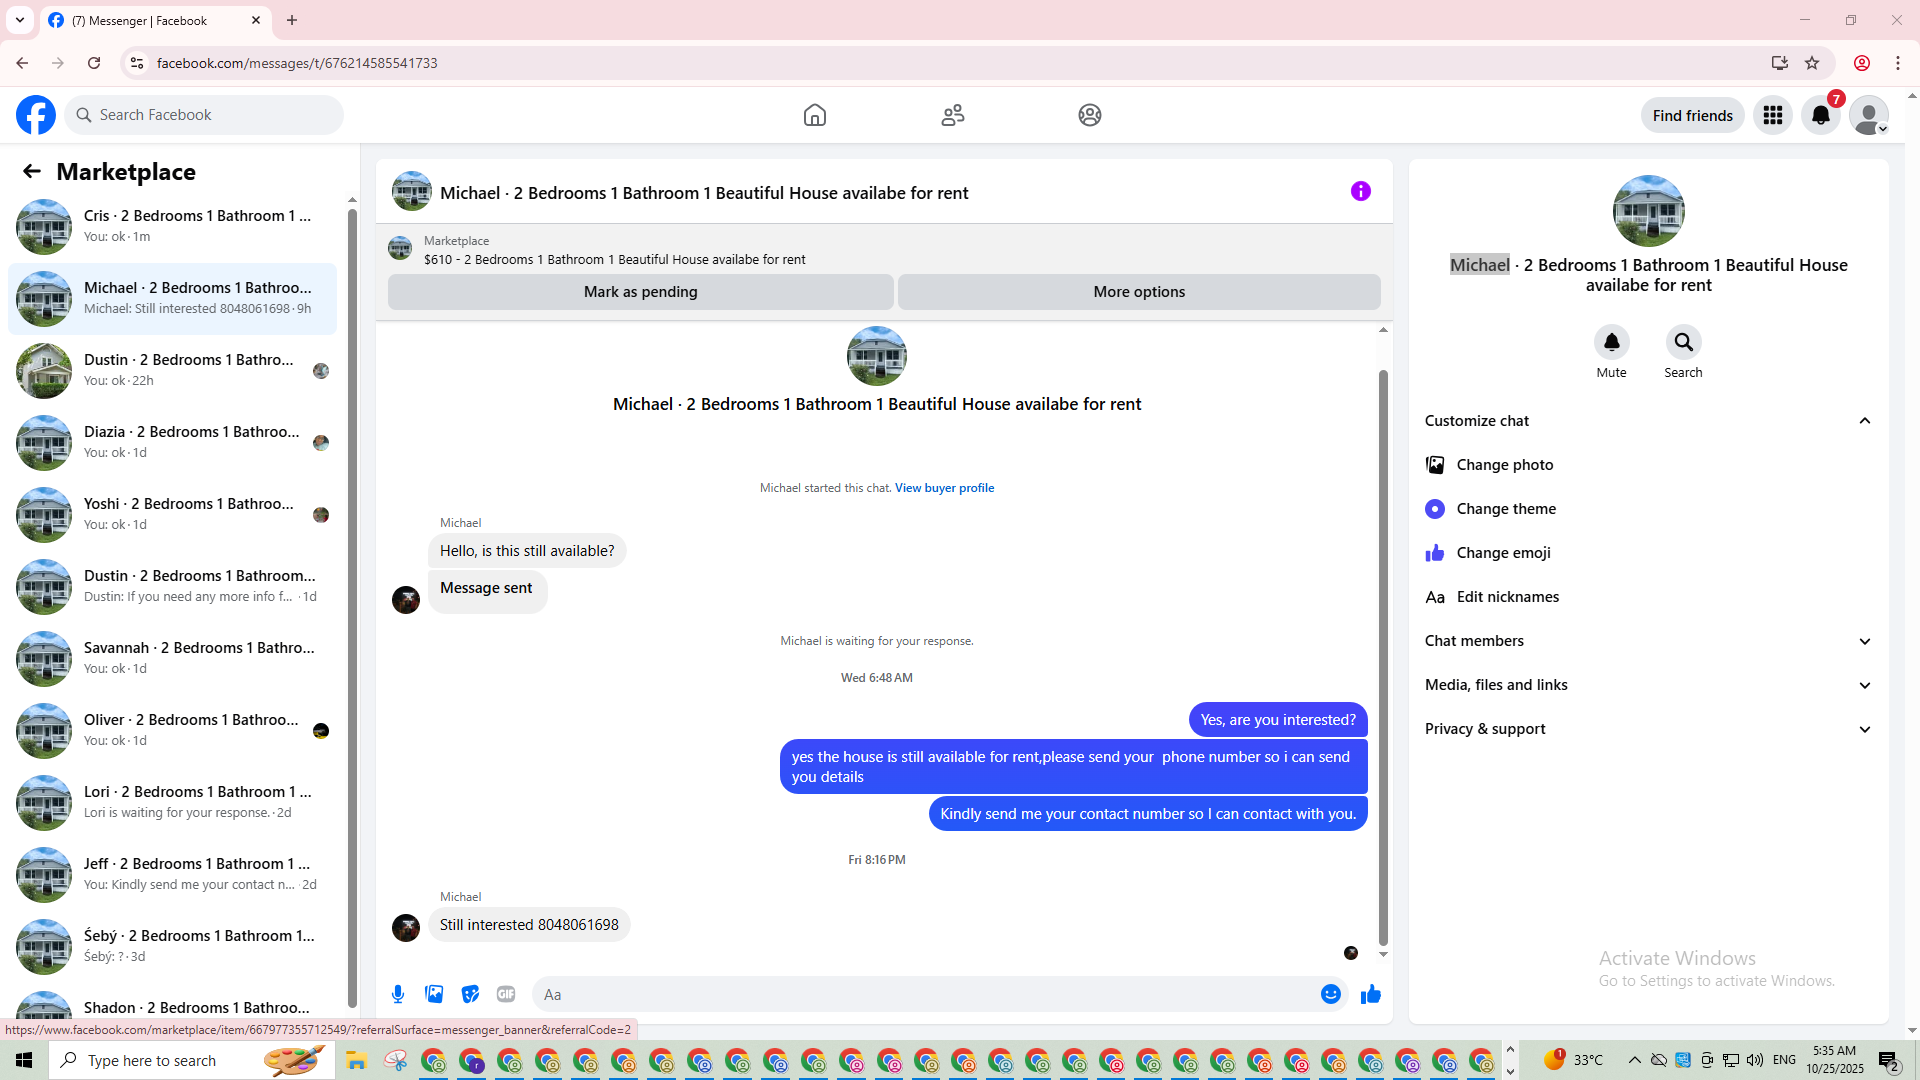Expand the Media, files and links section
This screenshot has height=1080, width=1920.
point(1864,685)
